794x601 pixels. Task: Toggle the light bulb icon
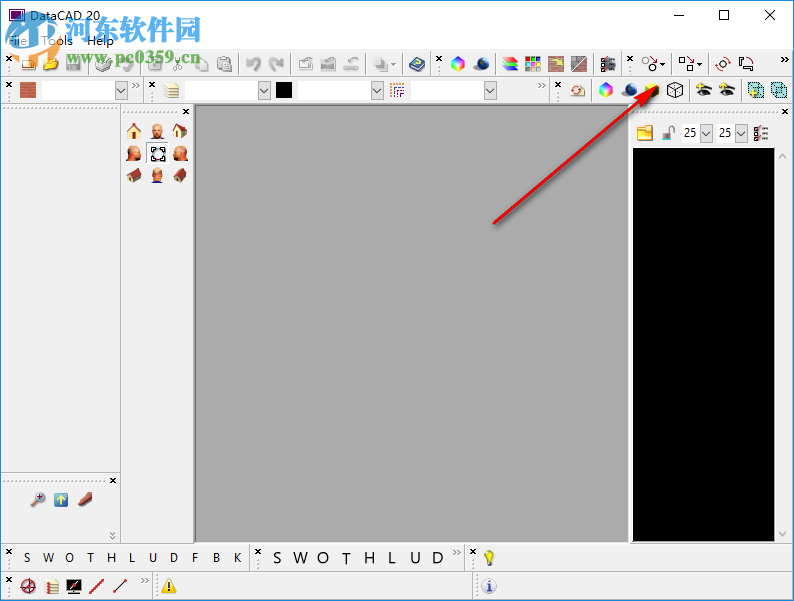(489, 557)
